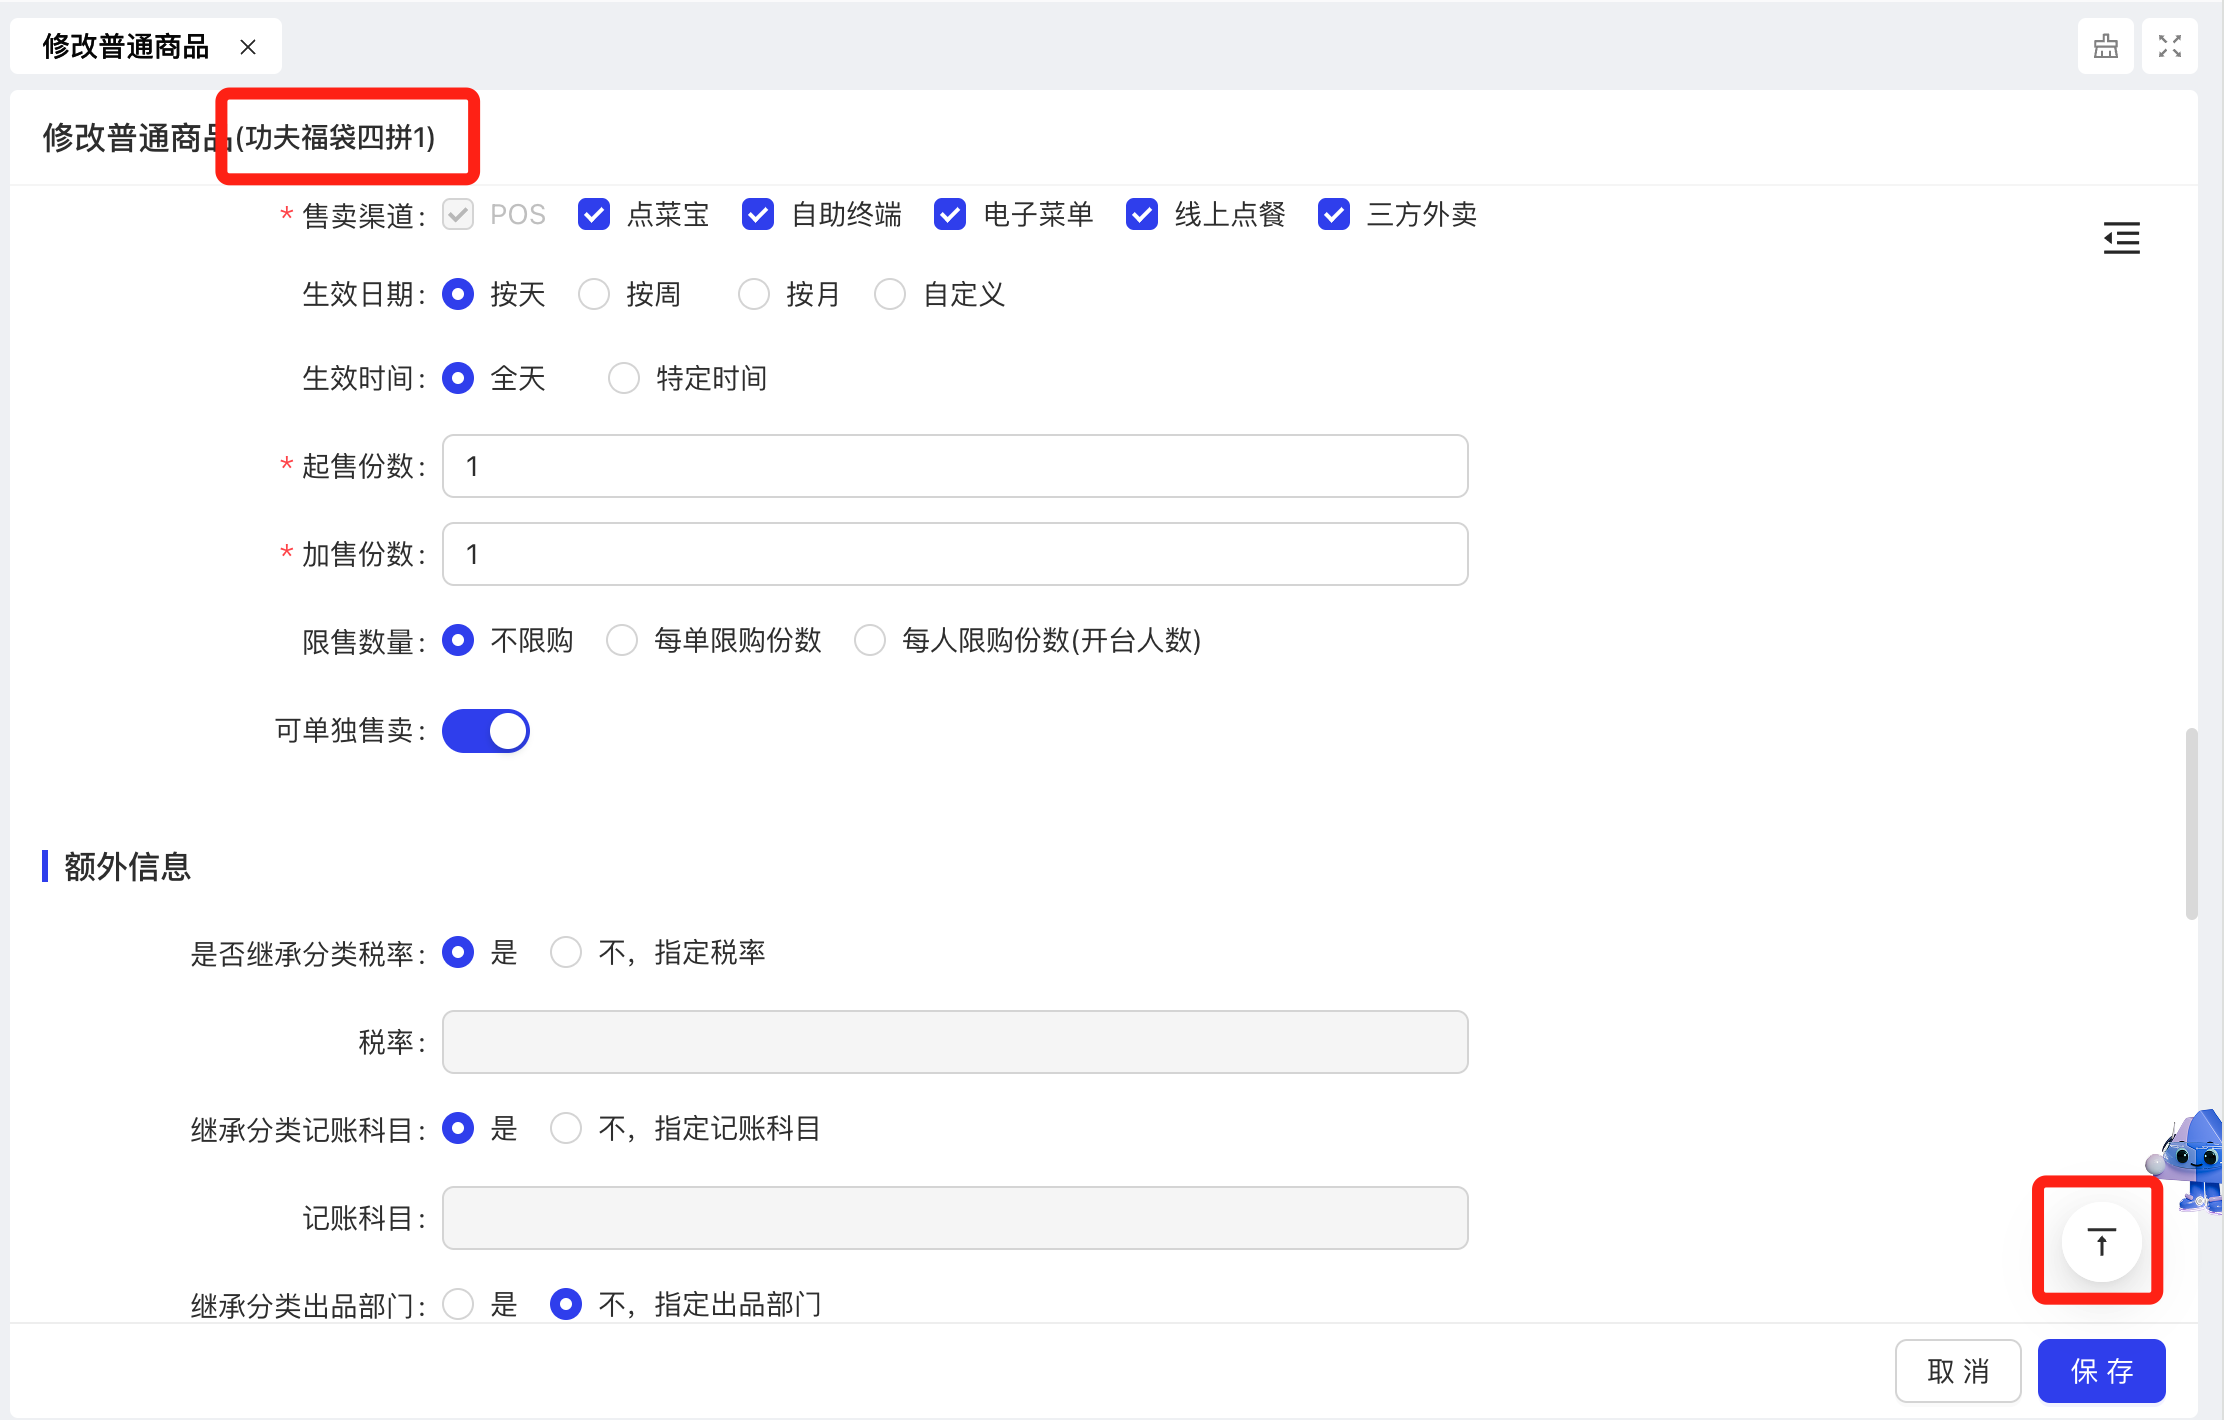
Task: Click the back-to-top arrow button
Action: coord(2101,1242)
